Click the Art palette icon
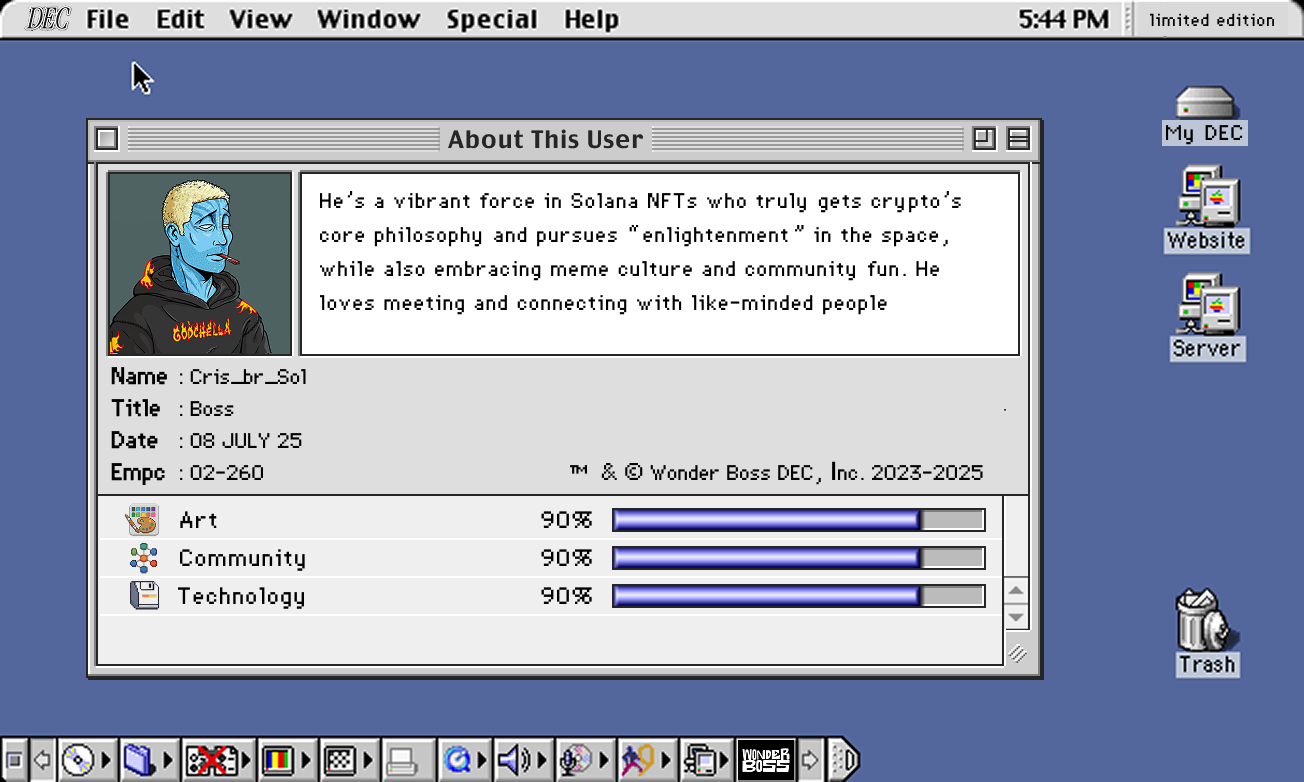 (x=143, y=520)
